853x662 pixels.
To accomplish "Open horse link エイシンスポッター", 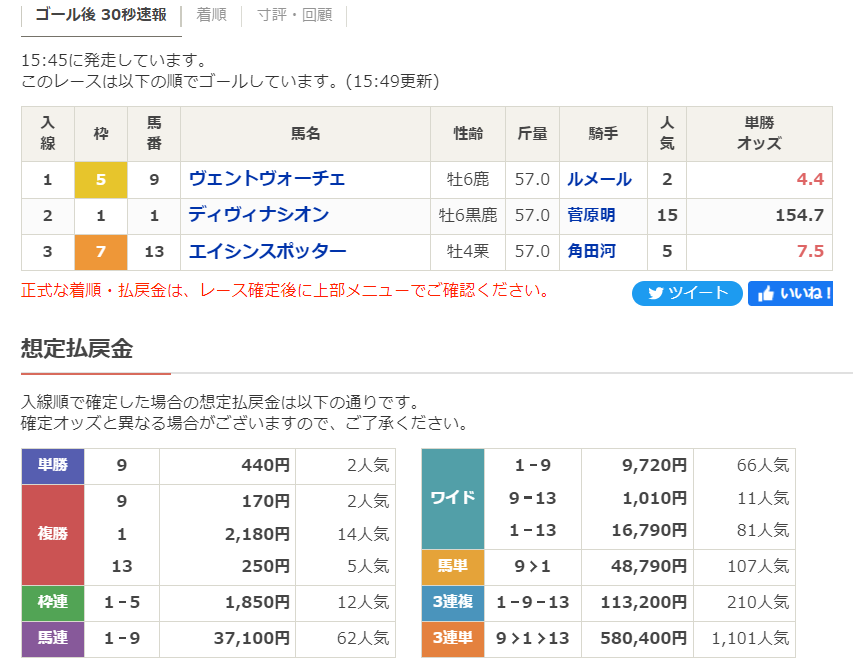I will point(268,251).
